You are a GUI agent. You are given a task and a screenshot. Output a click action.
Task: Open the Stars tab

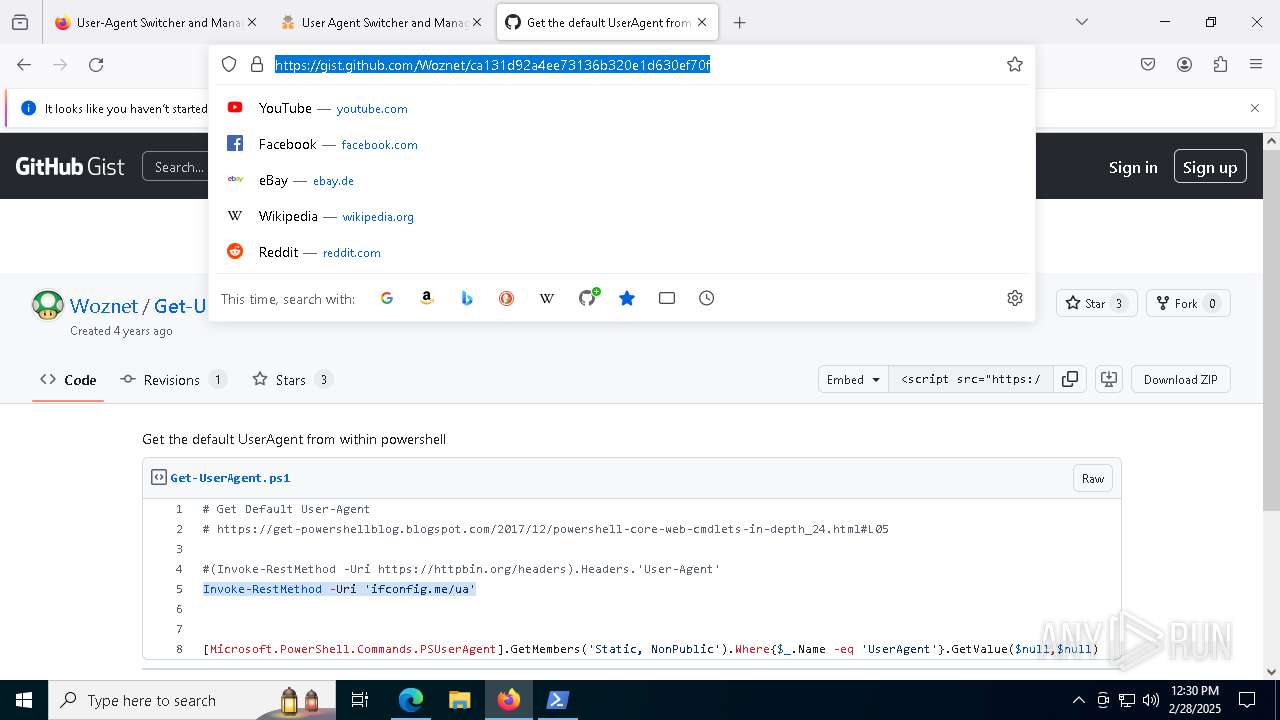point(292,380)
